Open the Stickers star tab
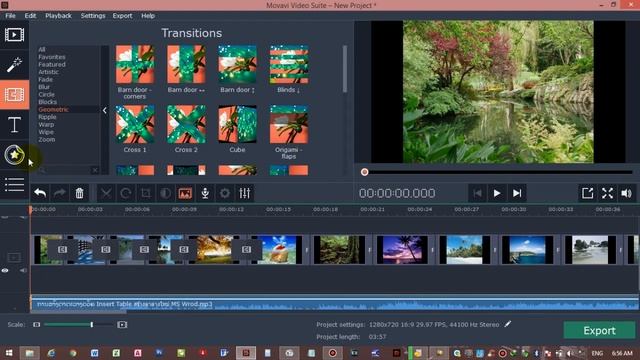 (x=14, y=155)
